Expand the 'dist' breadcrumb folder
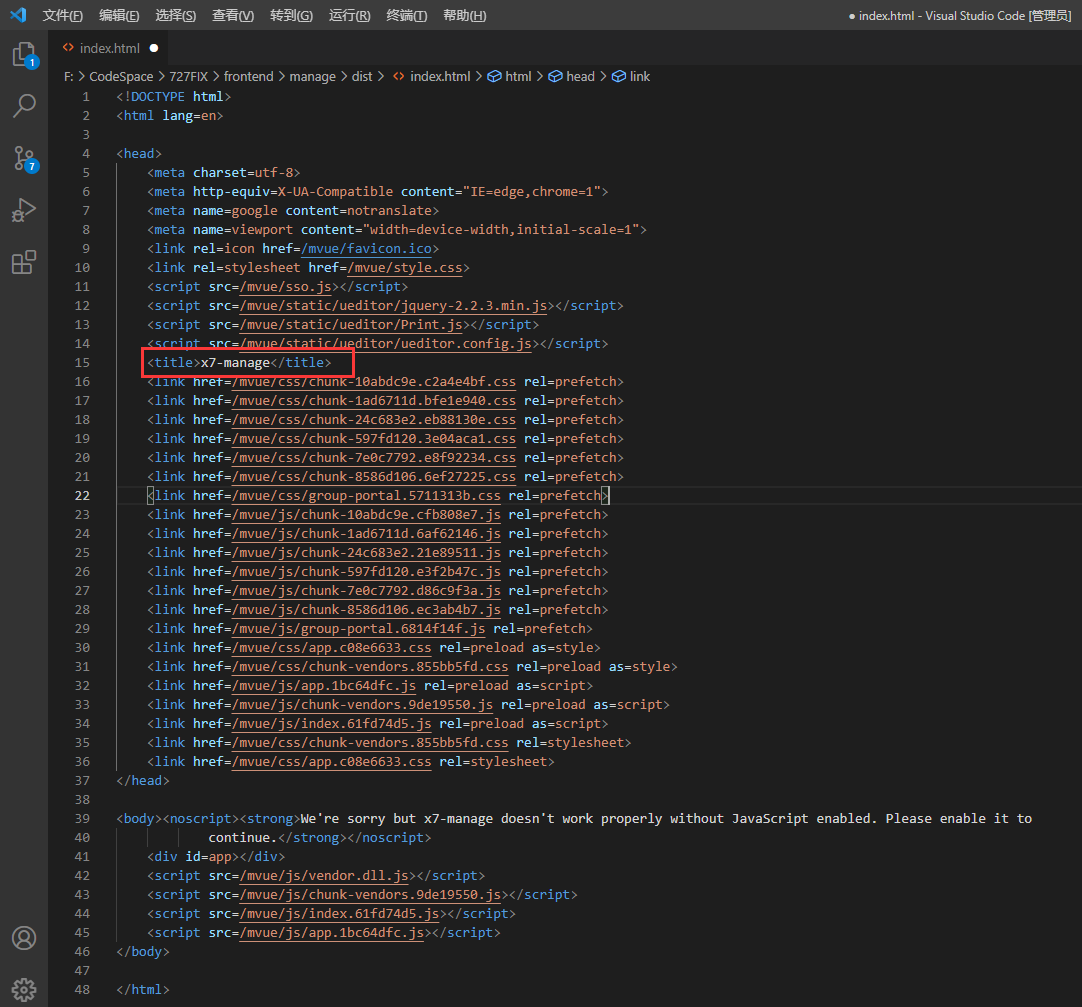Screen dimensions: 1082x1007 (x=362, y=76)
